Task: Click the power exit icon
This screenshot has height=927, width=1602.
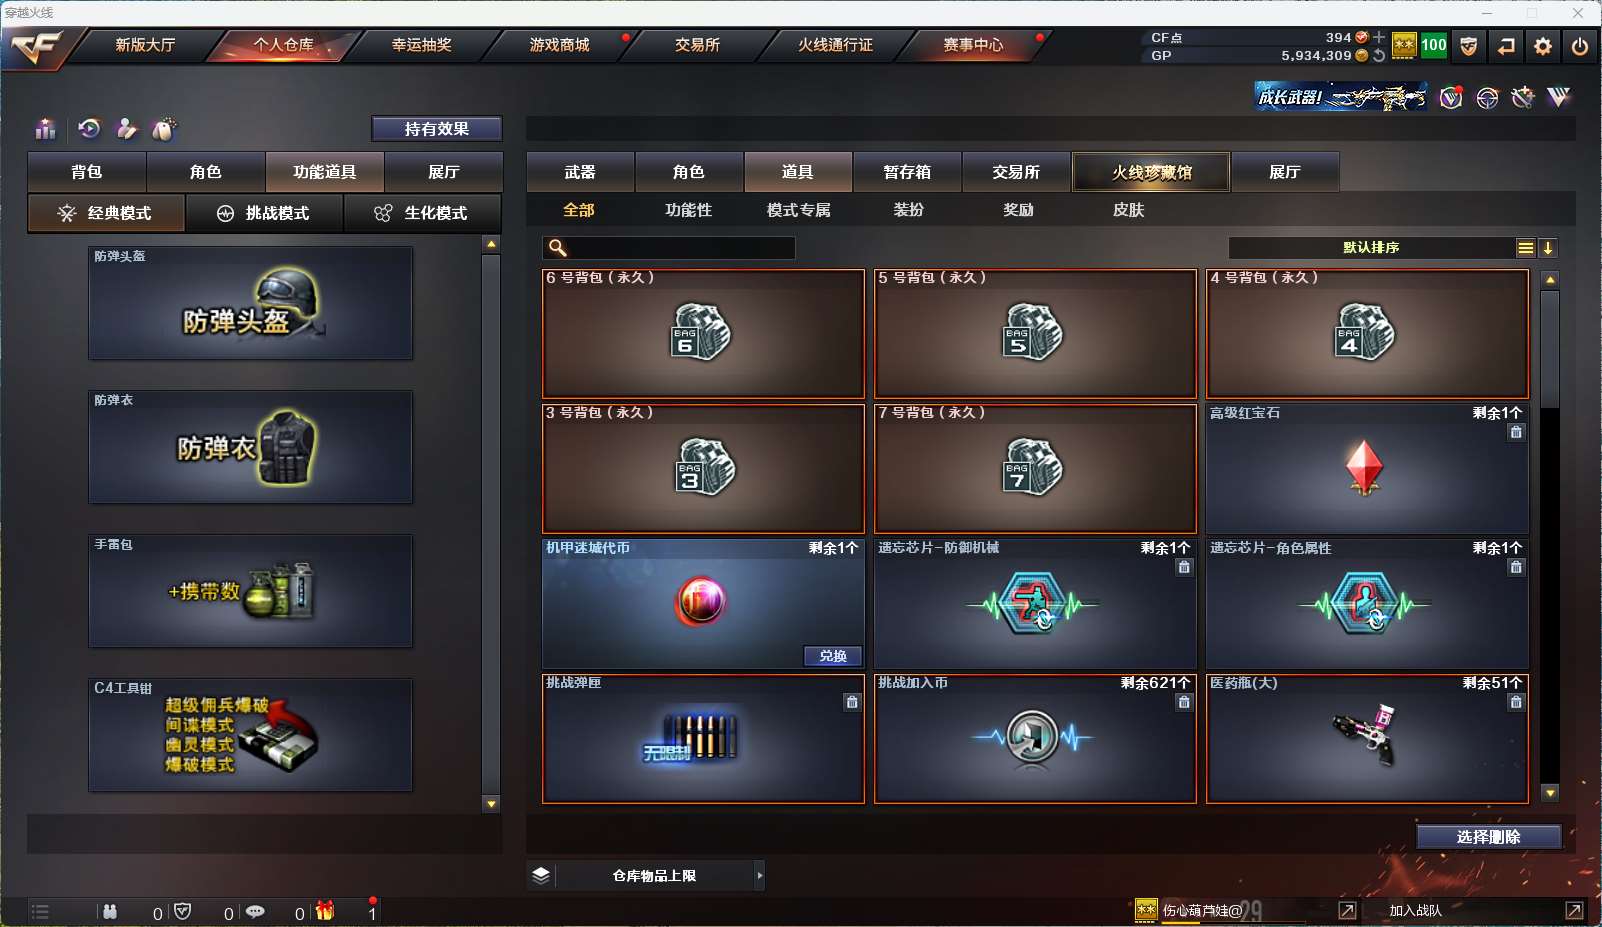Action: [x=1580, y=46]
